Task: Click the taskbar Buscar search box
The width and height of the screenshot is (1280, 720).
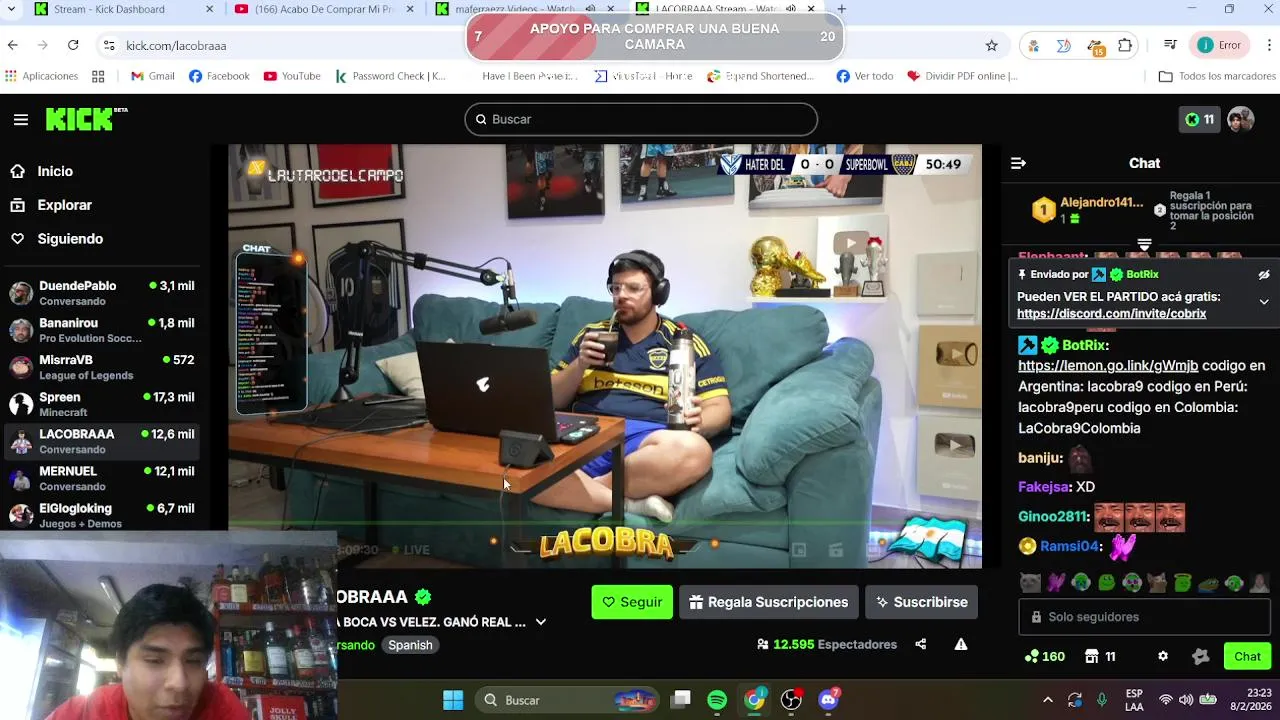Action: click(x=567, y=700)
